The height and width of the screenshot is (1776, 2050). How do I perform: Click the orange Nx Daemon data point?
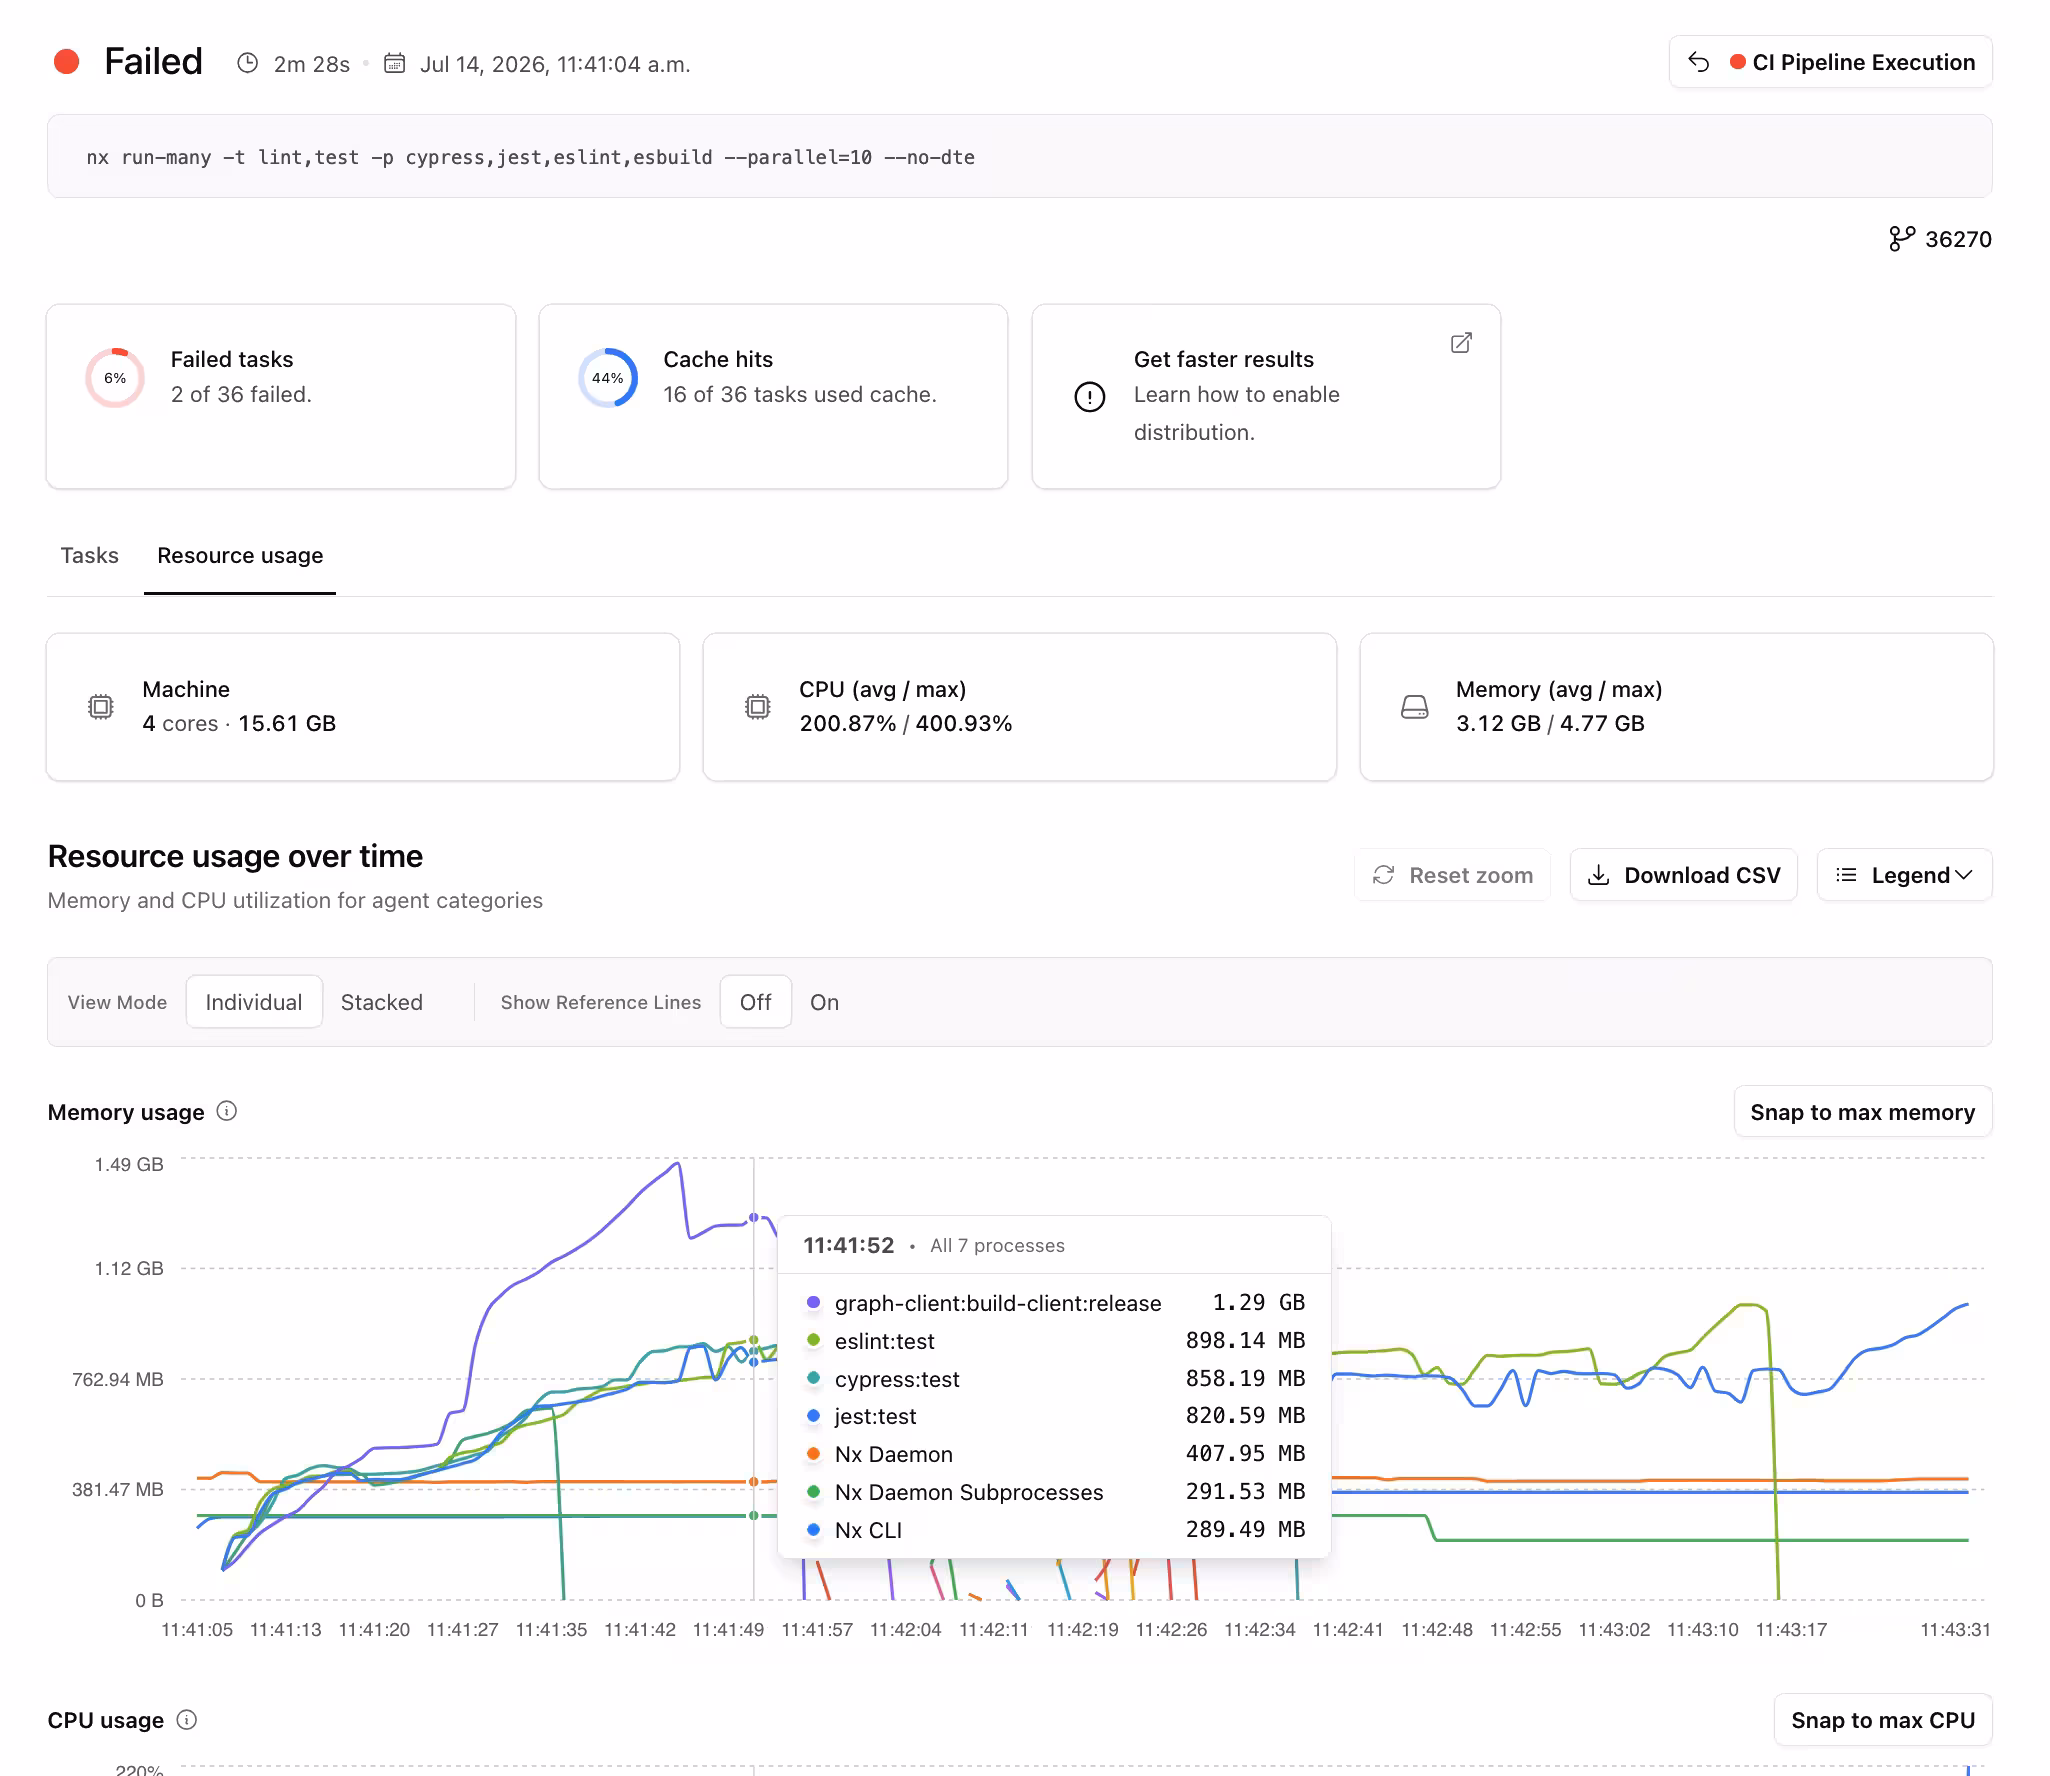[754, 1481]
